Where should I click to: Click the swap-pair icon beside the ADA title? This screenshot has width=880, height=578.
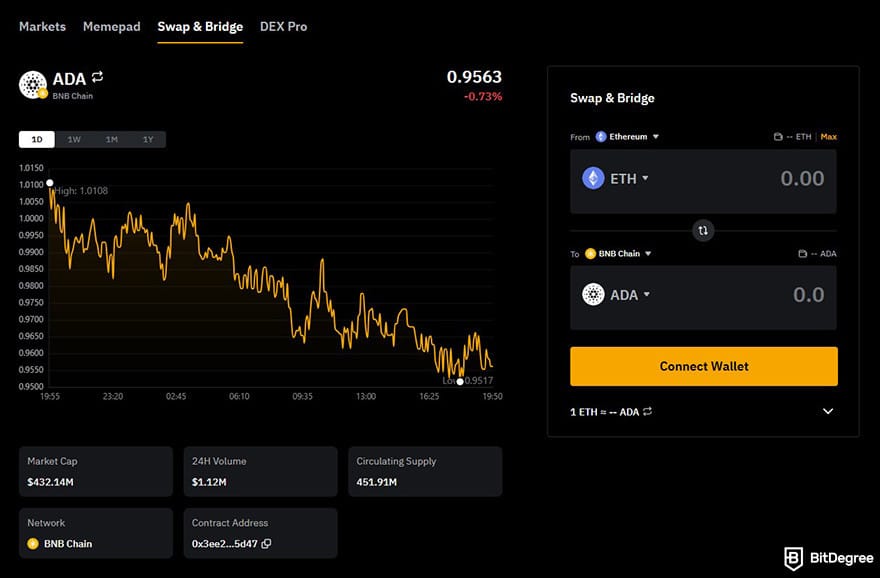pos(98,76)
